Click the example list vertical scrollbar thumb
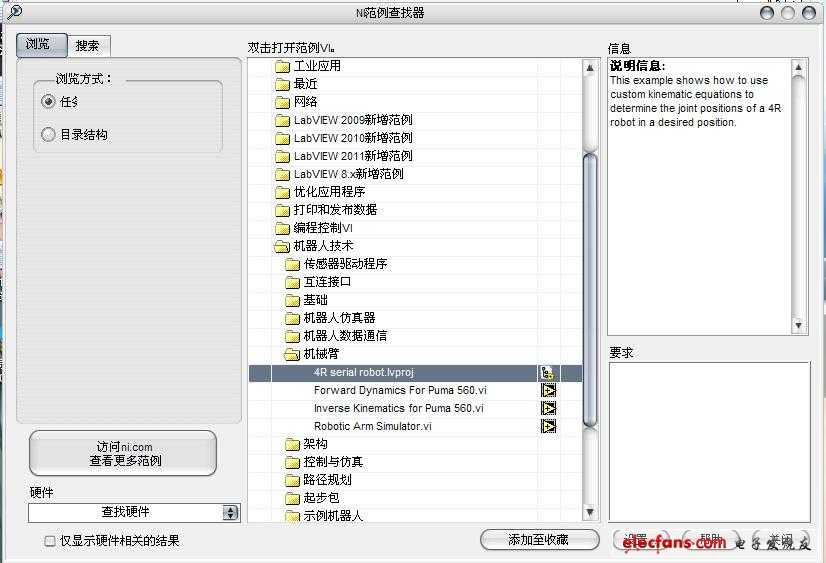The image size is (826, 563). click(590, 290)
